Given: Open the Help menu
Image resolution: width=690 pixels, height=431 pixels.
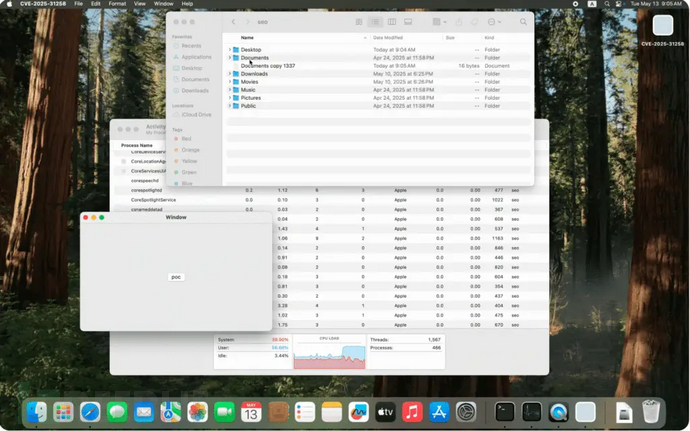Looking at the screenshot, I should click(187, 4).
